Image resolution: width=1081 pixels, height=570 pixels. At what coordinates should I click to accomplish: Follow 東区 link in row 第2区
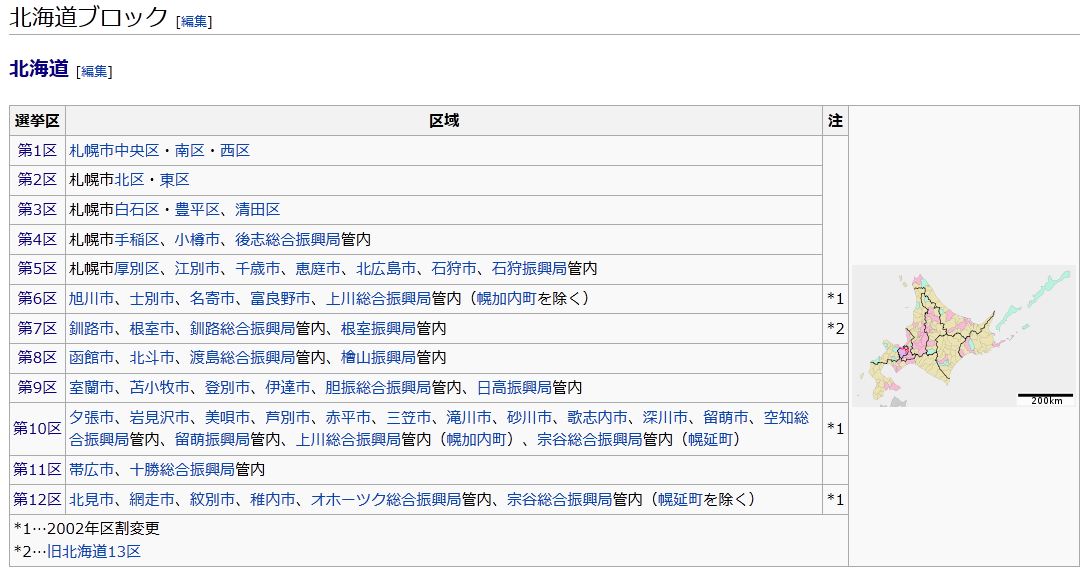tap(174, 179)
